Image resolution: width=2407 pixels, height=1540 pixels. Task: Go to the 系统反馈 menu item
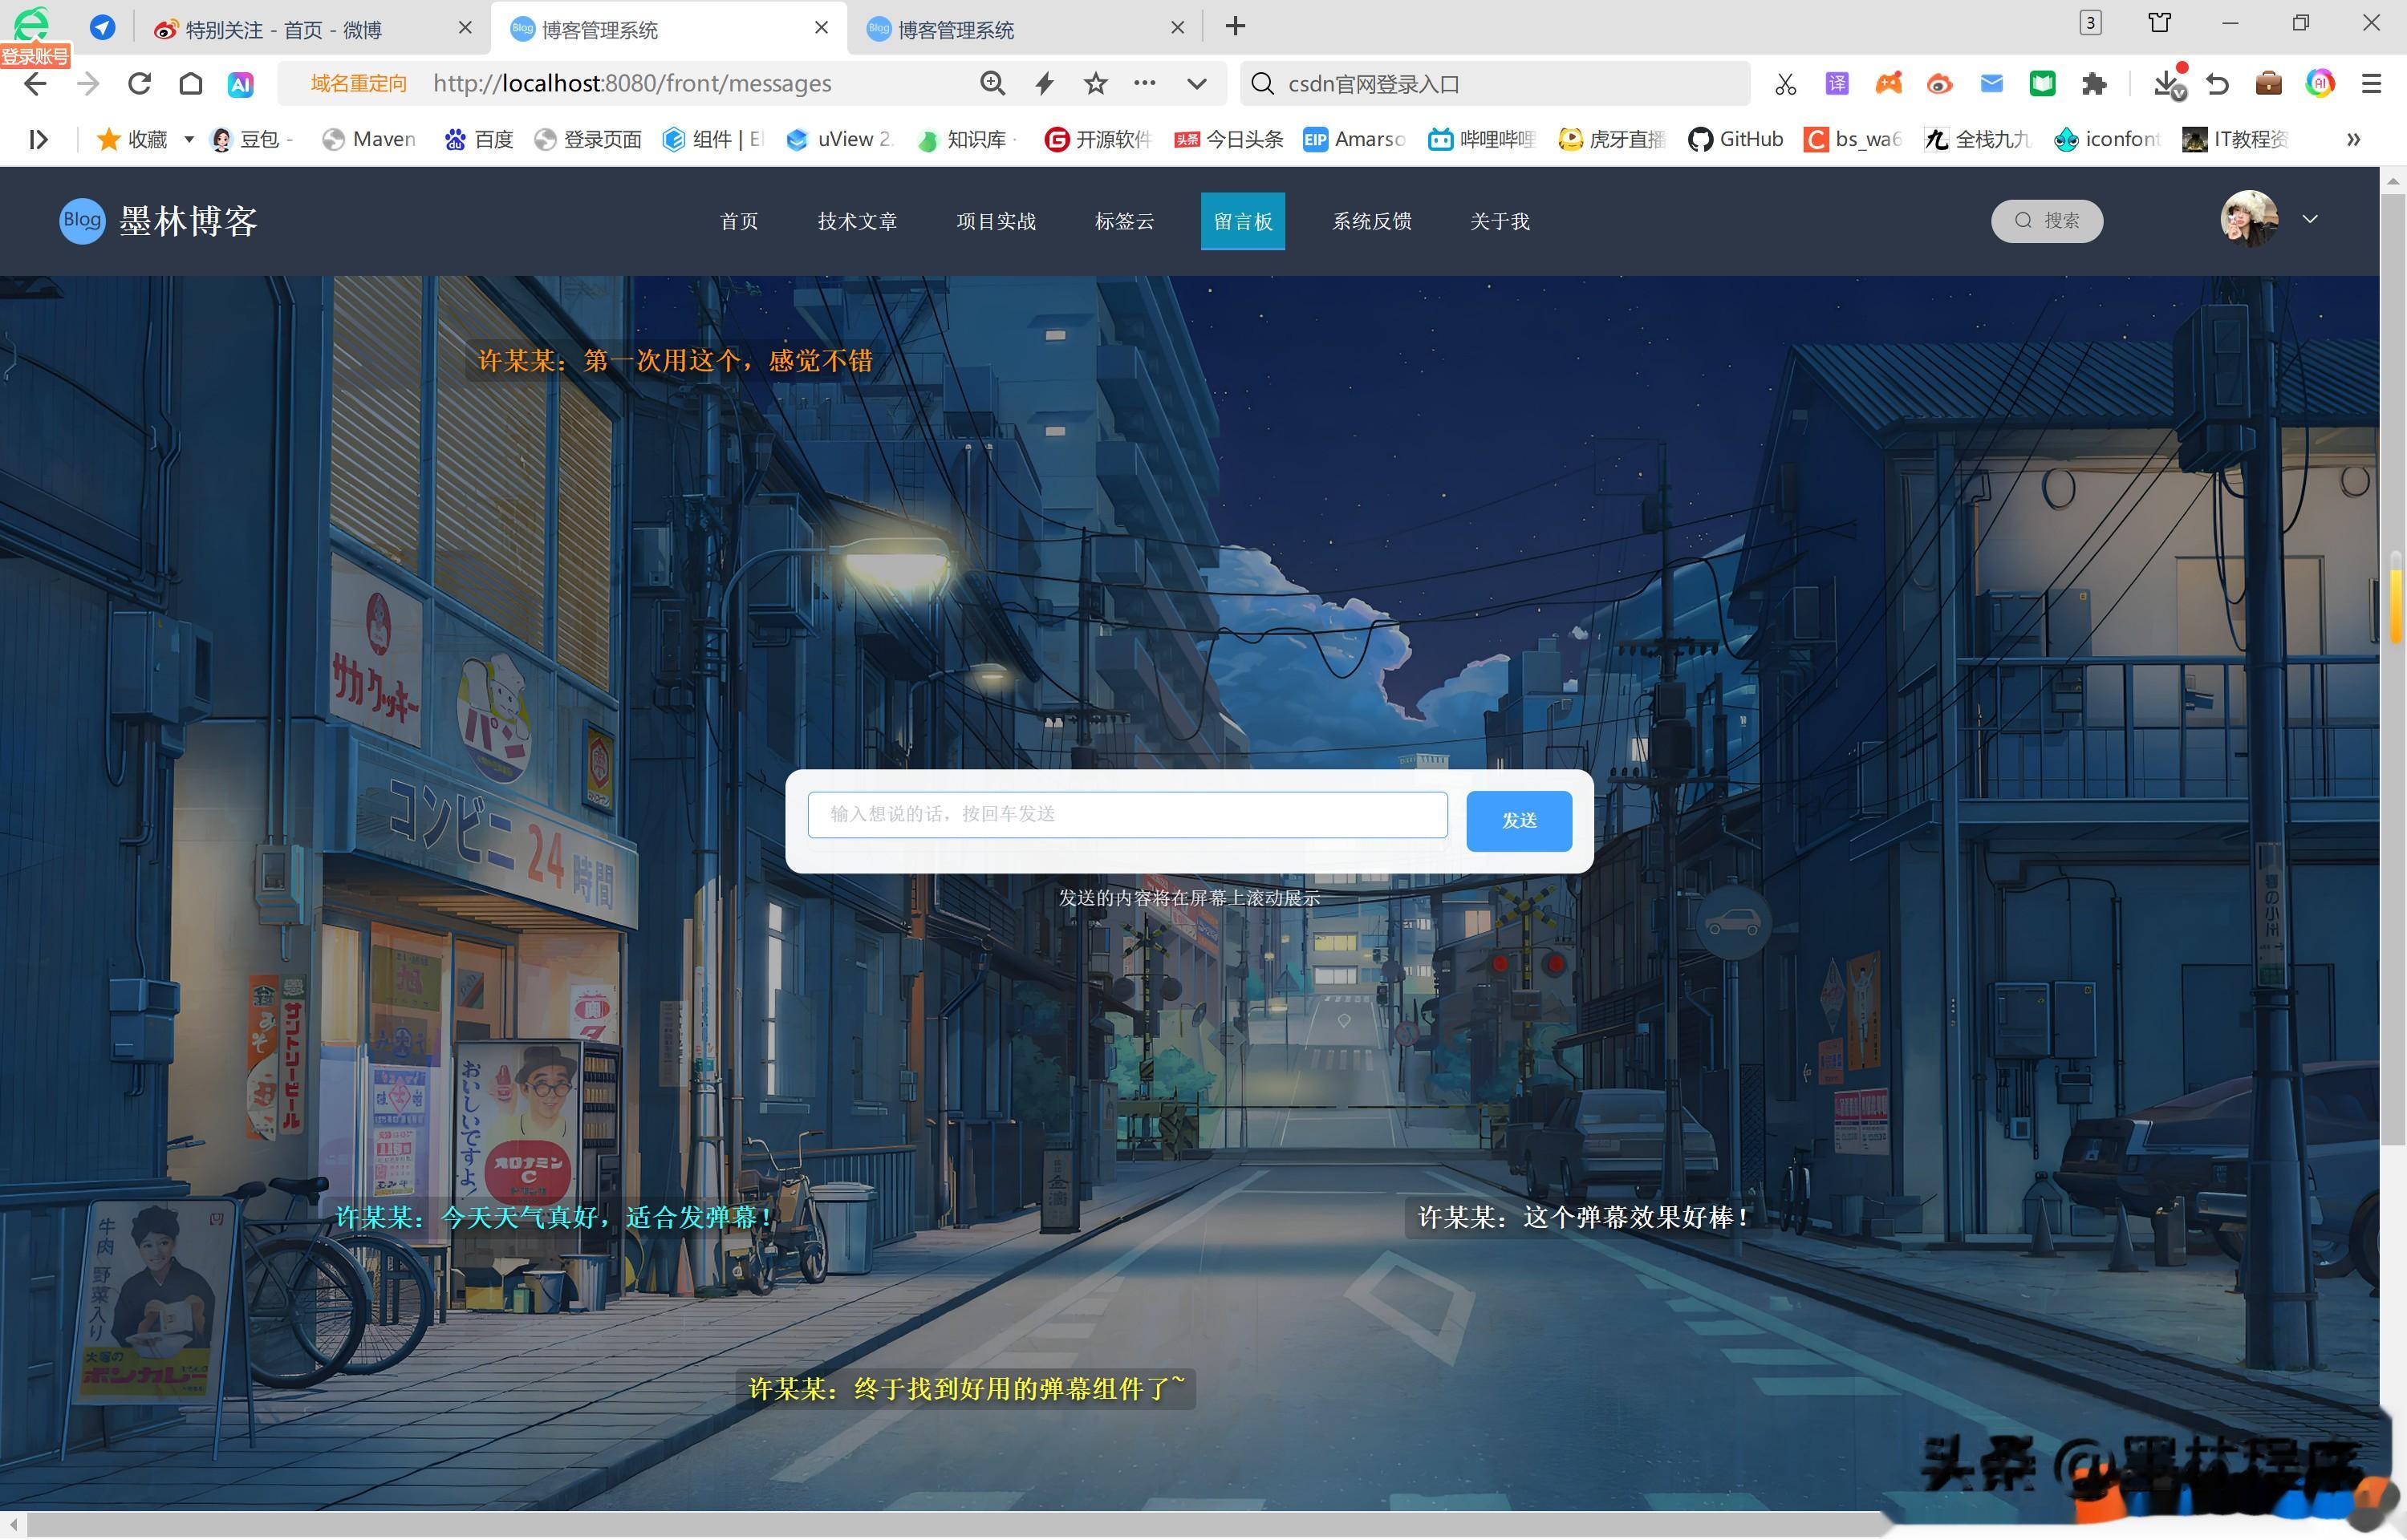[x=1371, y=222]
